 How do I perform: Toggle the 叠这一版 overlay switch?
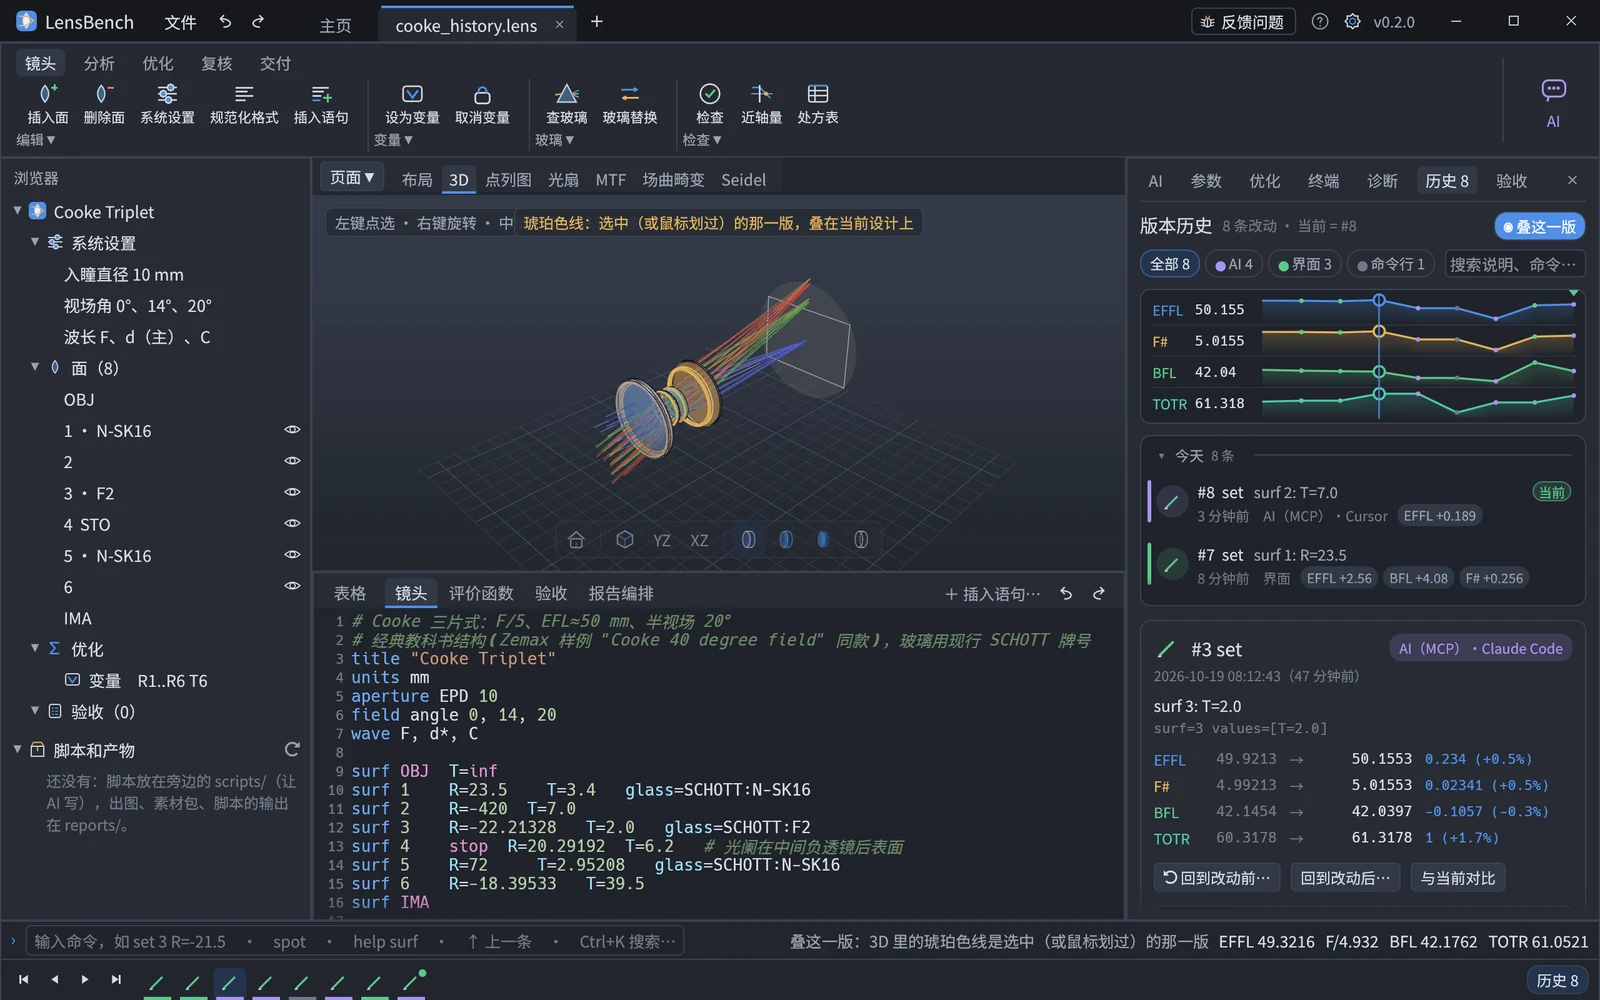(1539, 227)
